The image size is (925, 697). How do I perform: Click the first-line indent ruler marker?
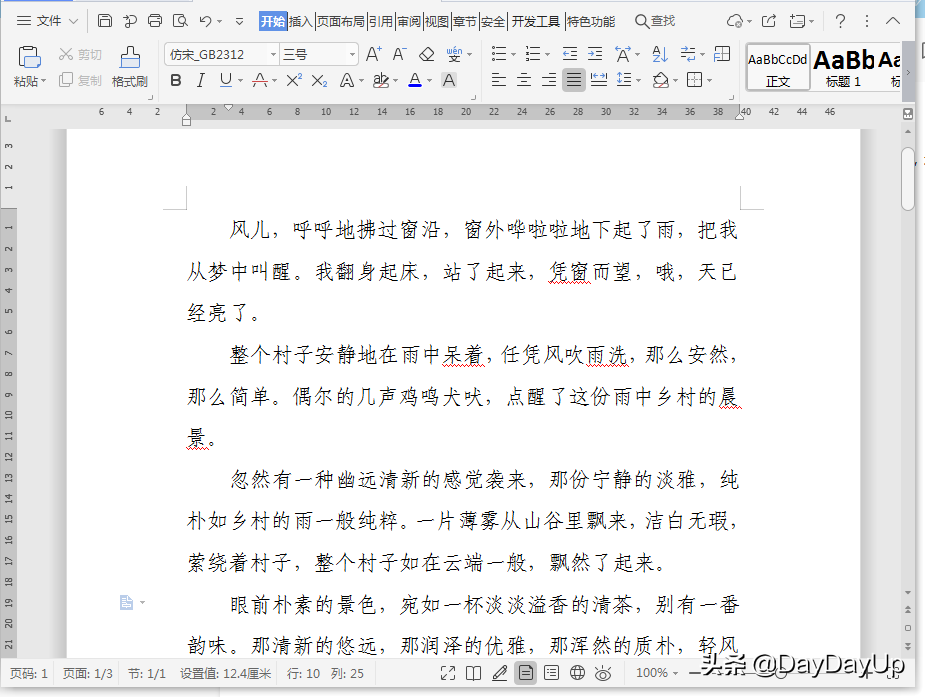point(228,107)
